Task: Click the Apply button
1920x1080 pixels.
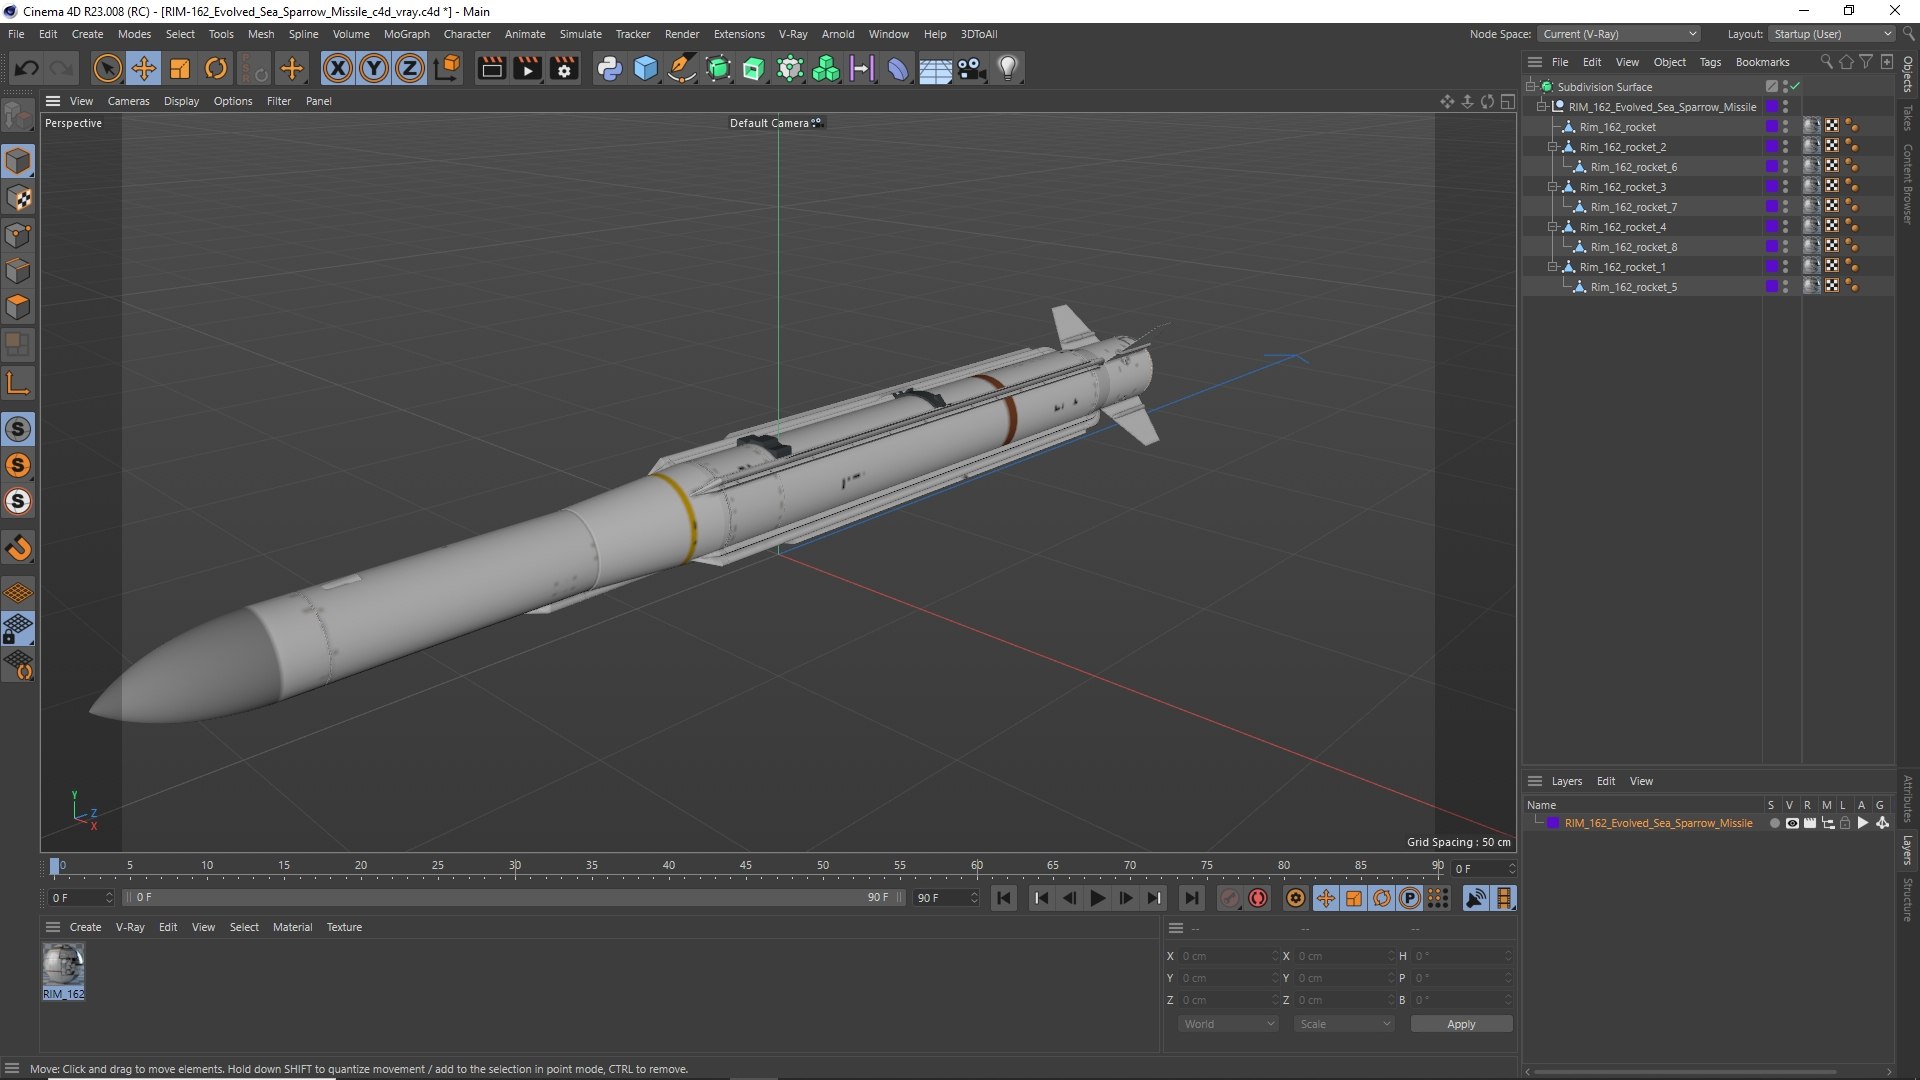Action: (x=1461, y=1024)
